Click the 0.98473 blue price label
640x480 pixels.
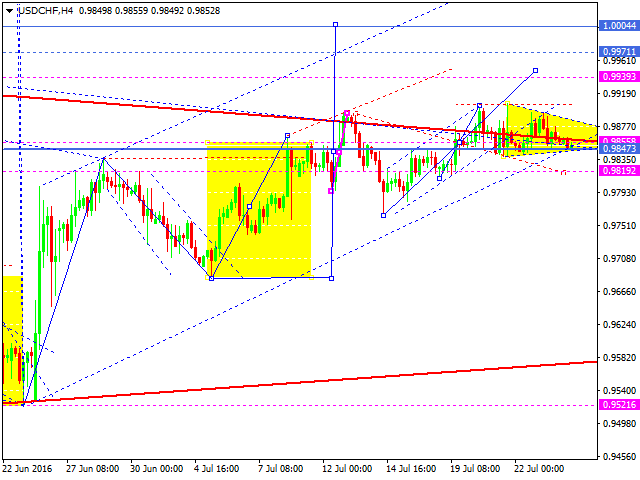pos(619,149)
